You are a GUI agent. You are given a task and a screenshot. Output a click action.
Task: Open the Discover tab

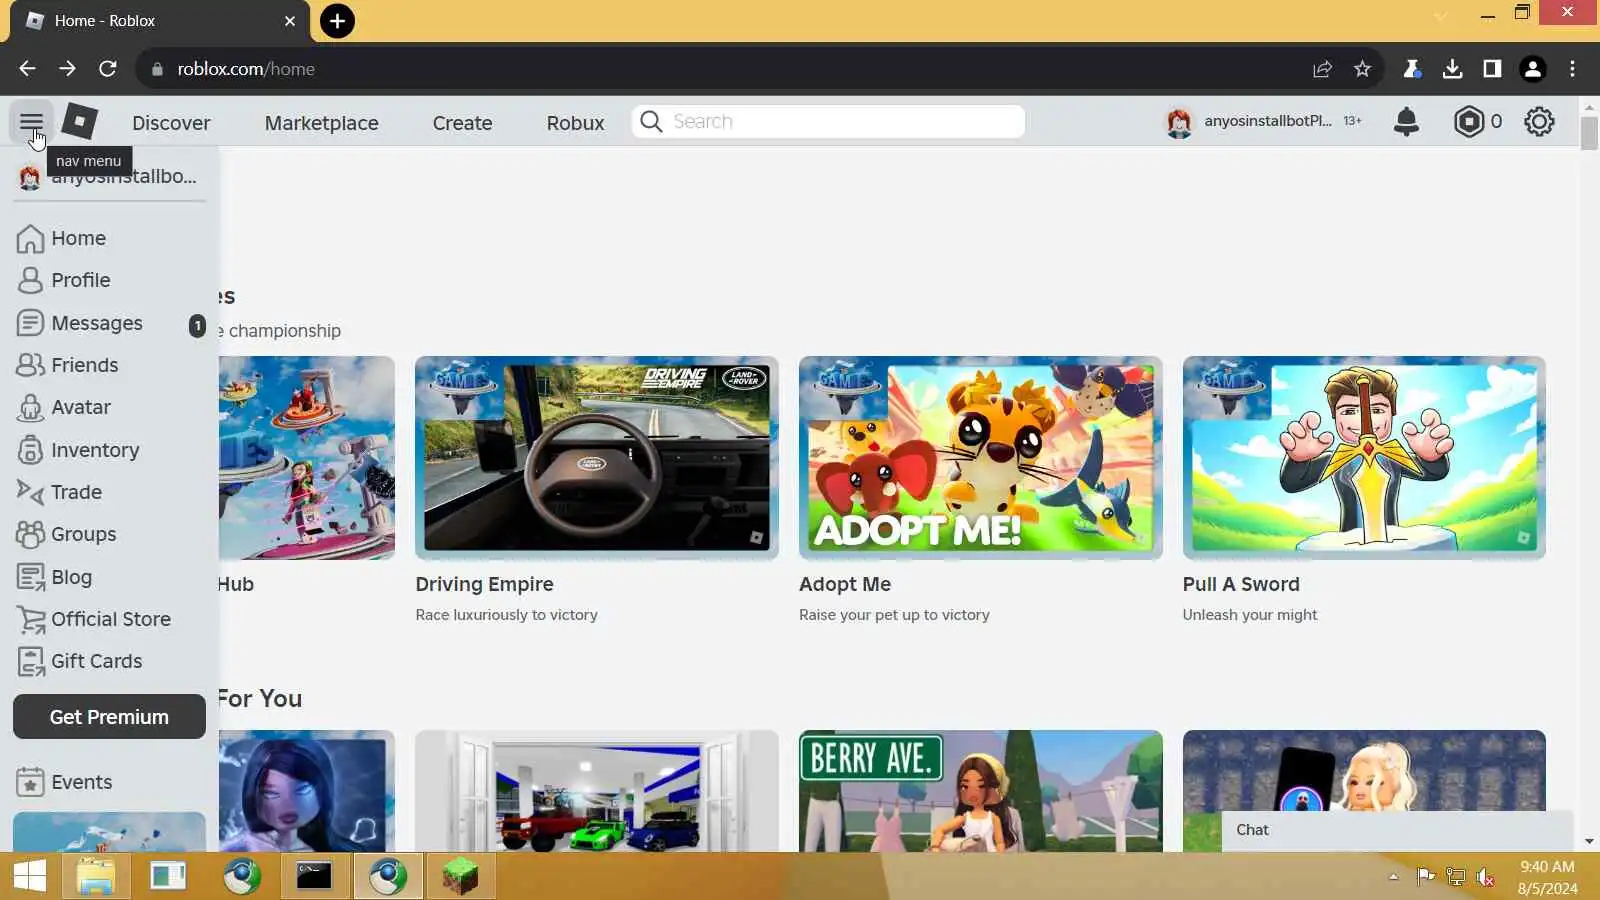pyautogui.click(x=171, y=123)
